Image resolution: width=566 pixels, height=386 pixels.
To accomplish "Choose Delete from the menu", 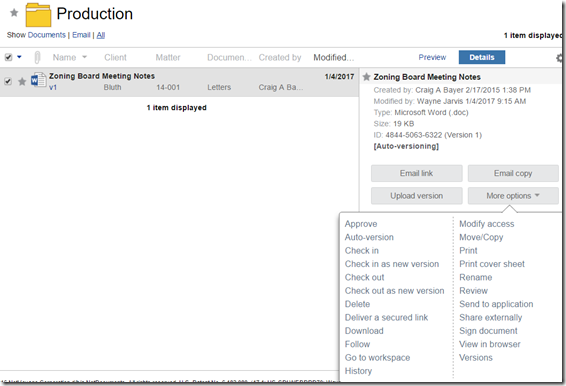I will tap(357, 304).
